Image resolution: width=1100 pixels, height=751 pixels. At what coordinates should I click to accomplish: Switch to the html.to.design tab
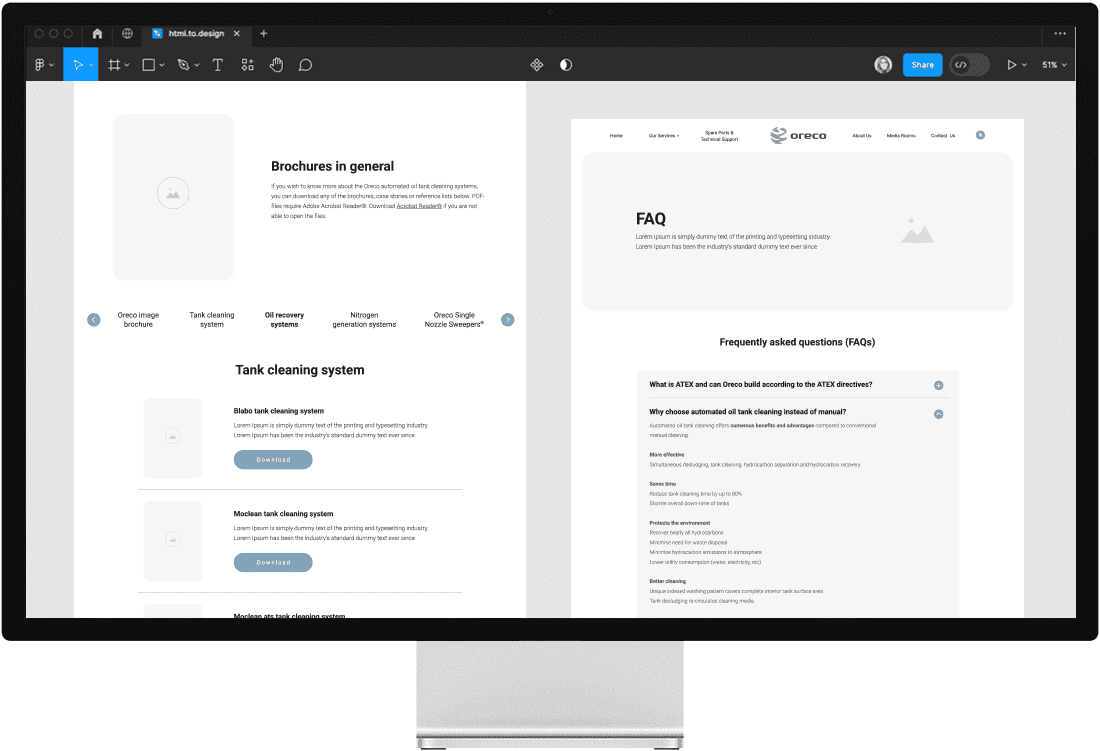(195, 33)
